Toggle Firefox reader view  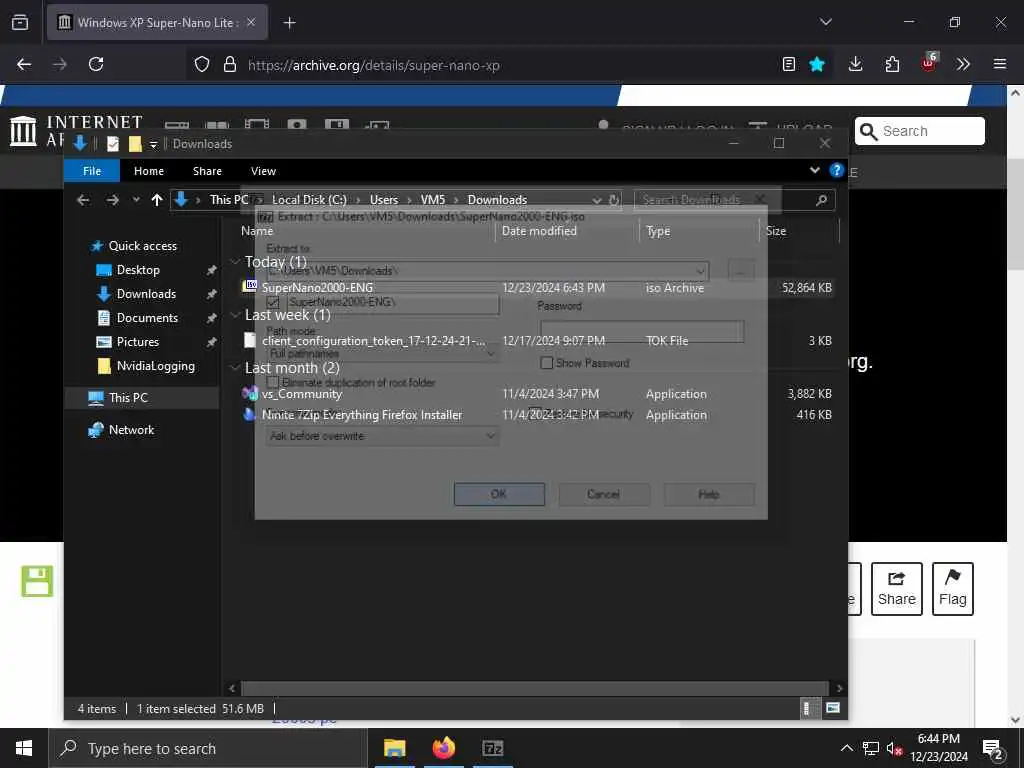[789, 64]
